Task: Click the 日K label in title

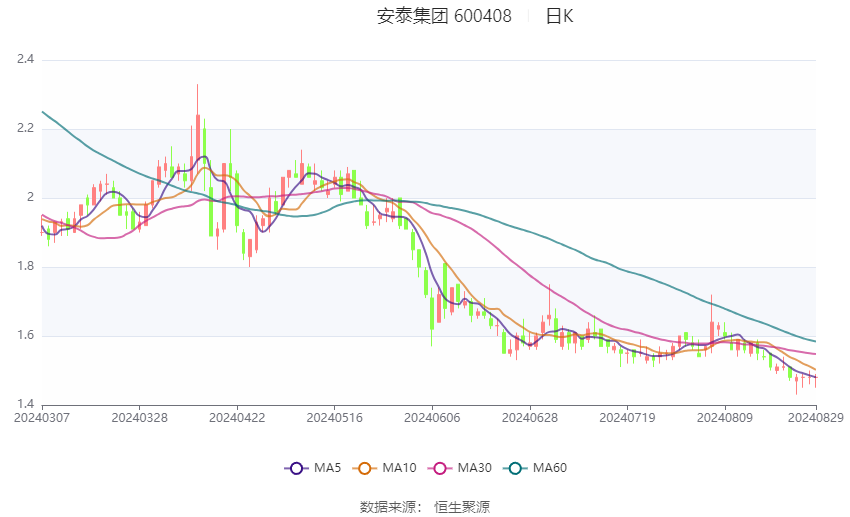Action: pos(559,16)
